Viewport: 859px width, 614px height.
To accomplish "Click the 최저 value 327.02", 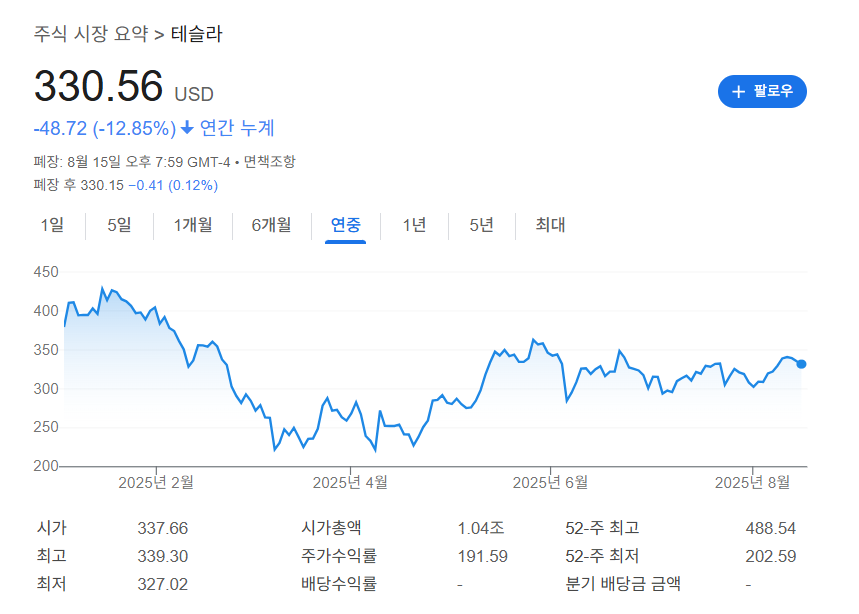I will (x=163, y=584).
